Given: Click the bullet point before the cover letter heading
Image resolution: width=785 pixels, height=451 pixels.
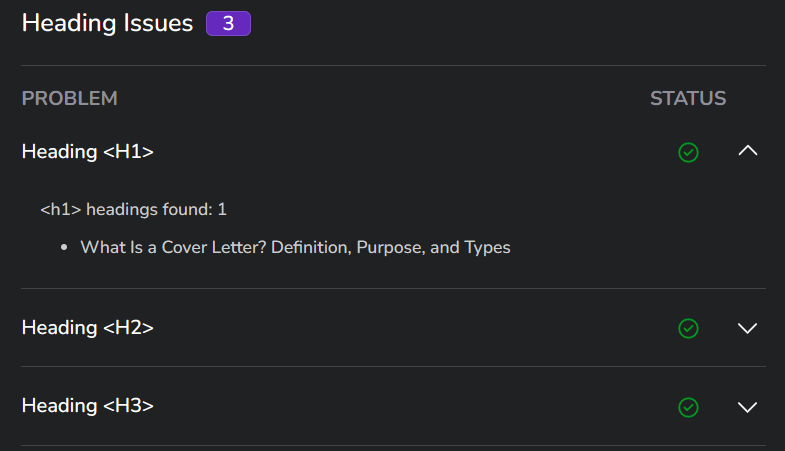Looking at the screenshot, I should 64,247.
